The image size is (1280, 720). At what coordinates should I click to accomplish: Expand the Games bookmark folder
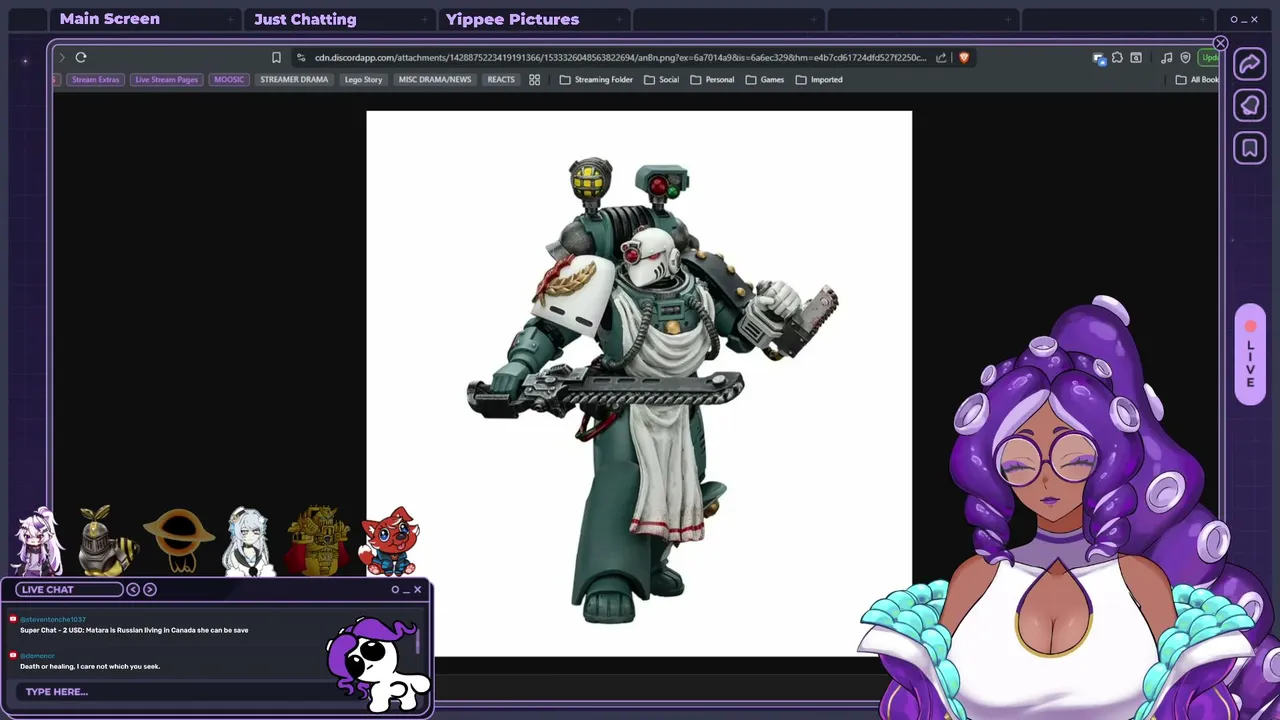(x=765, y=80)
